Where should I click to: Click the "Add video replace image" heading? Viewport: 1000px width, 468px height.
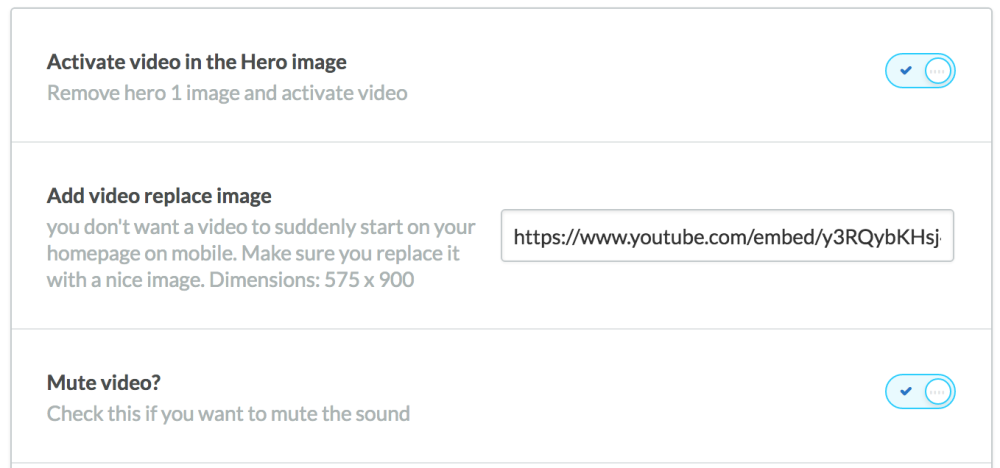tap(159, 196)
